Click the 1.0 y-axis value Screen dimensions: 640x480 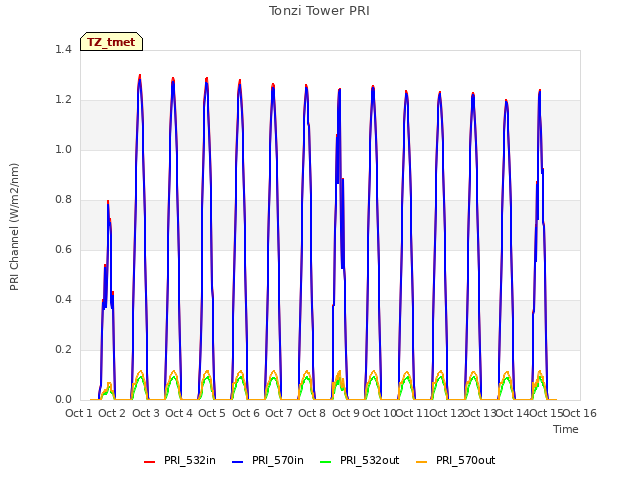63,150
